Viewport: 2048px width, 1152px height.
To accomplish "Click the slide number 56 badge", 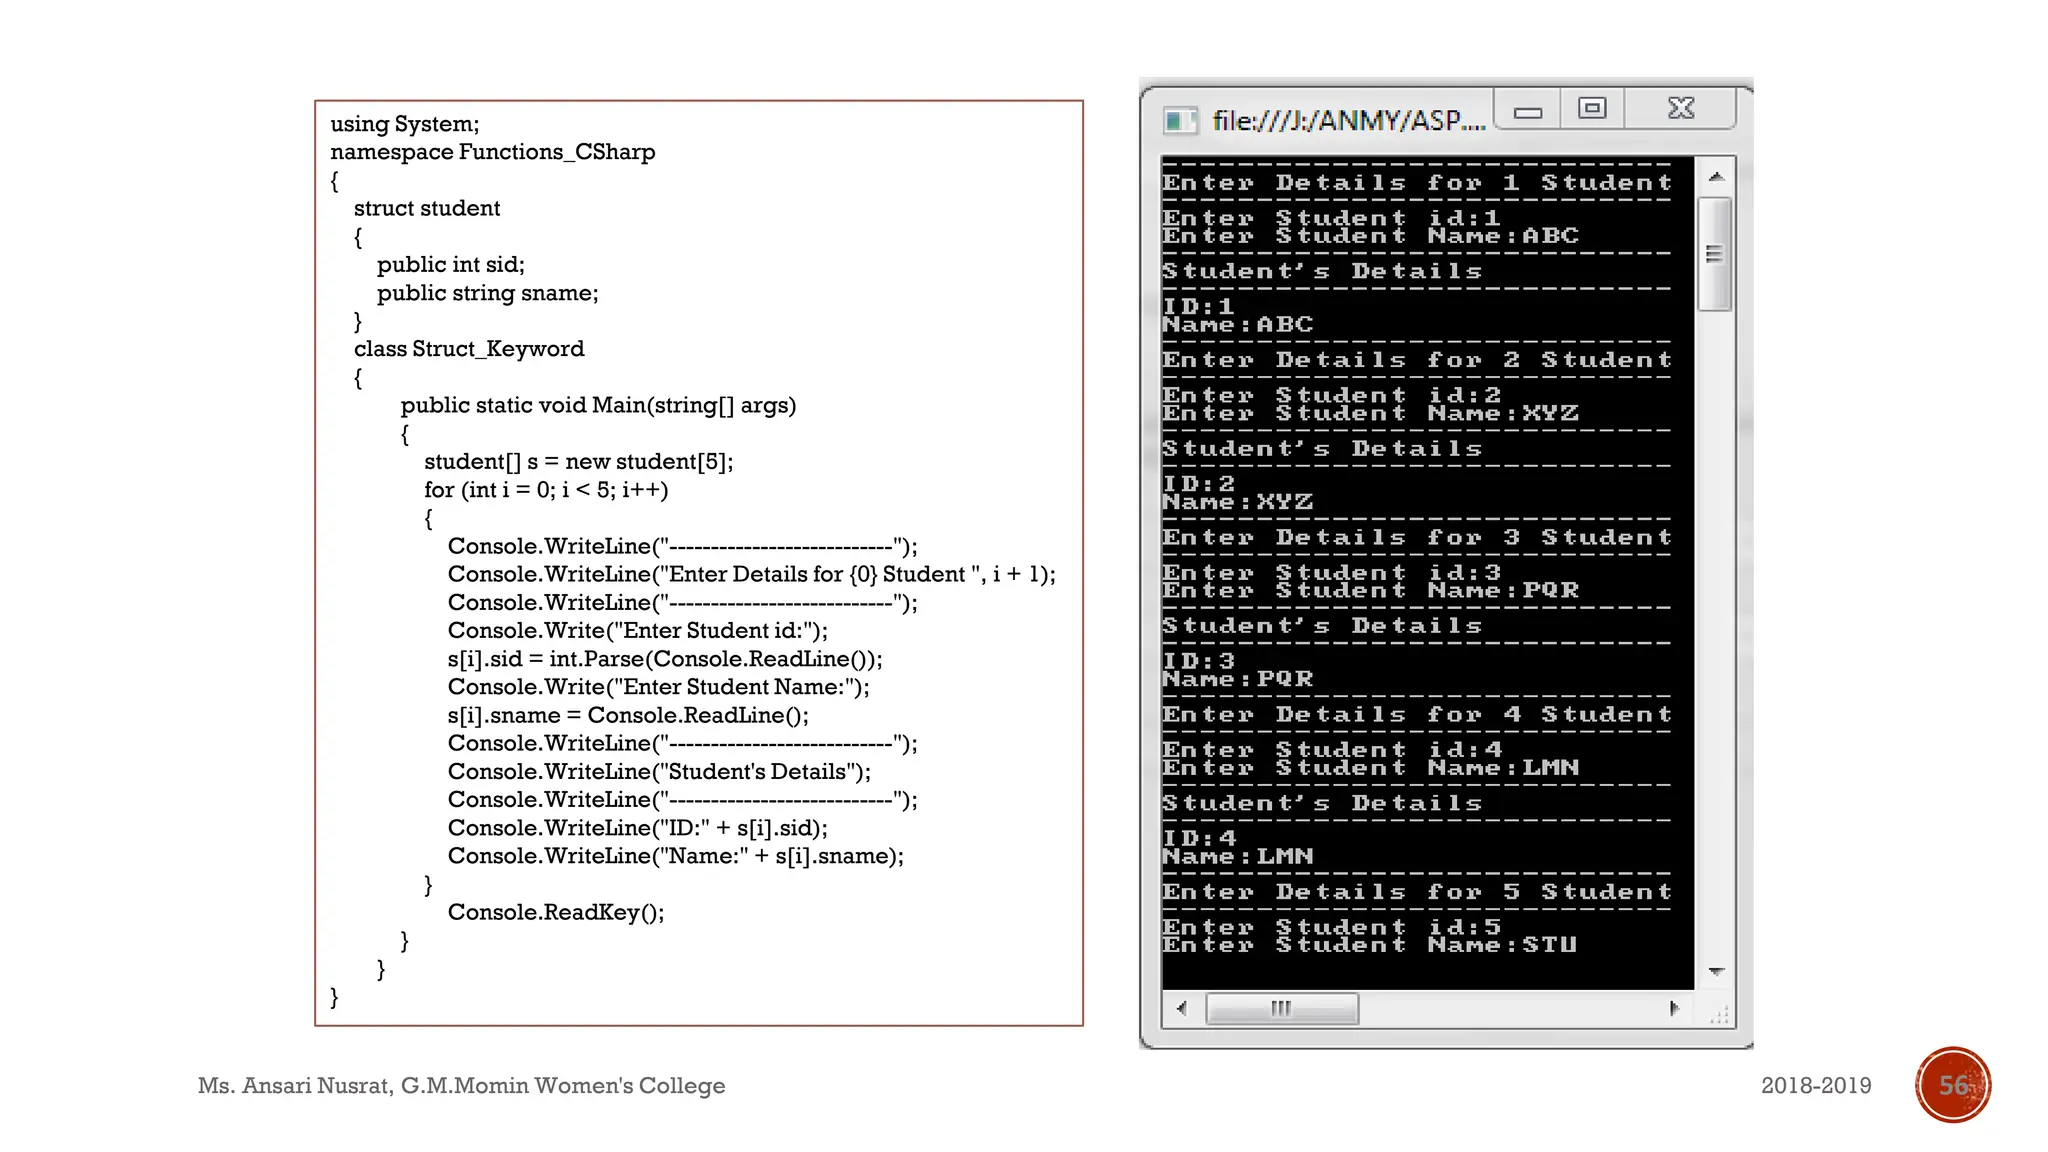I will 1953,1085.
